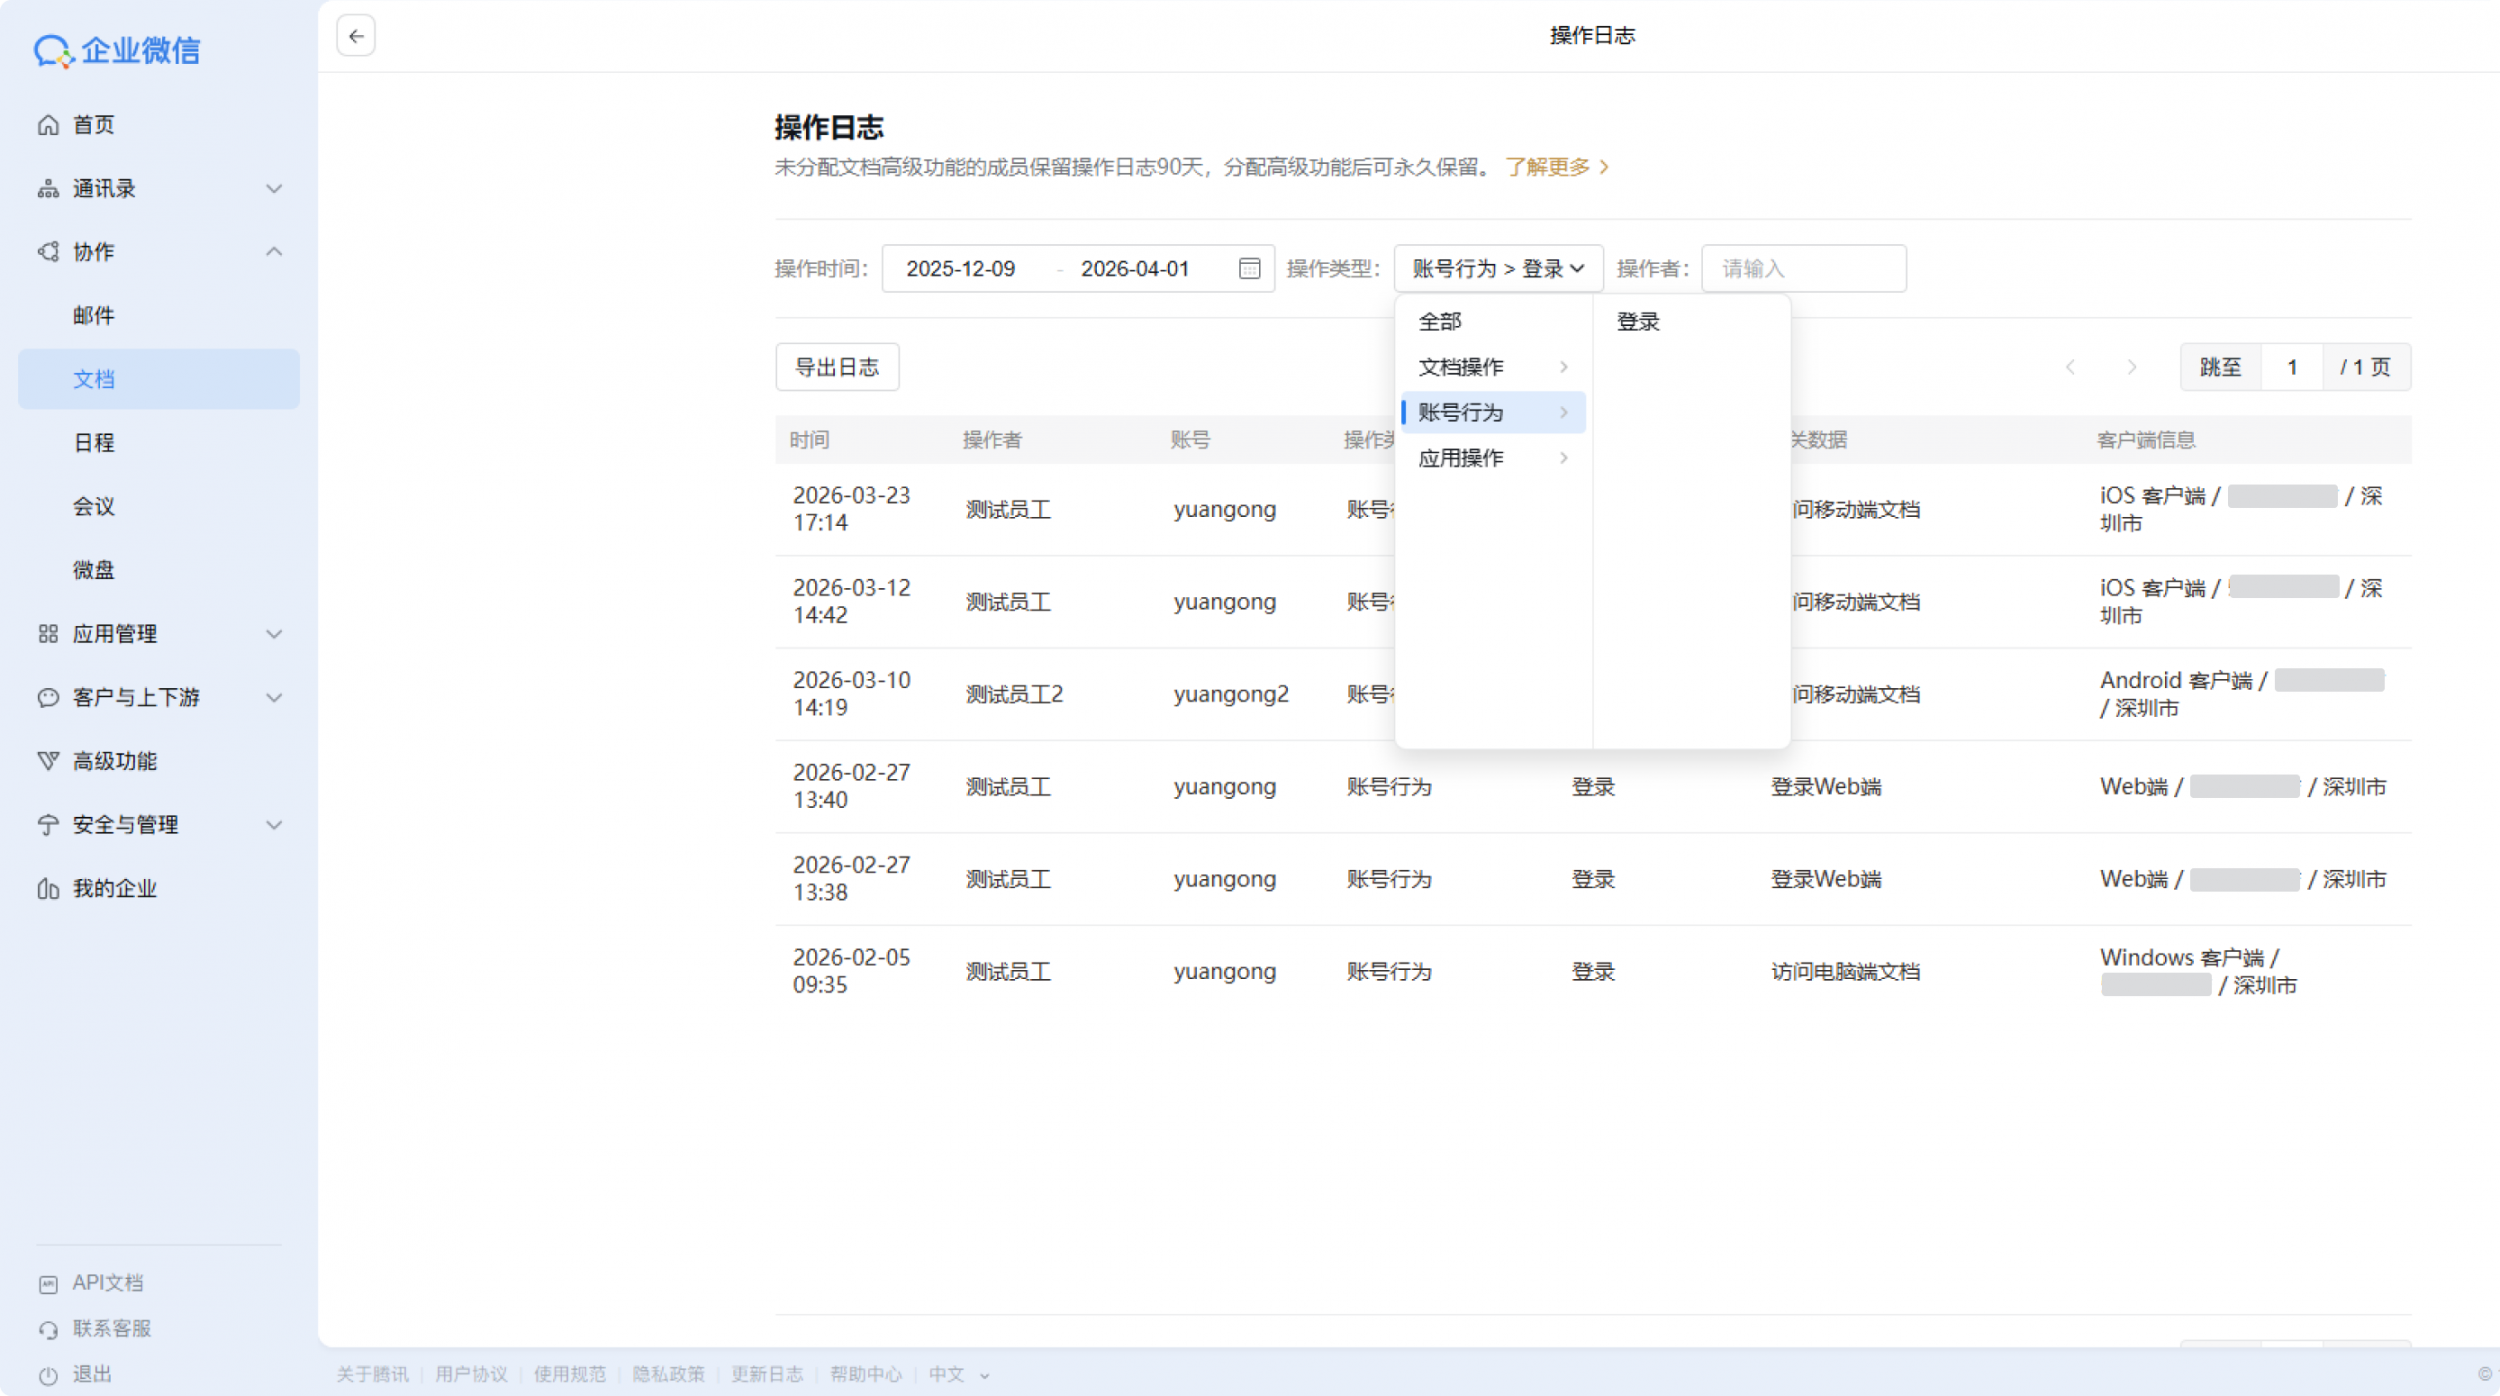Click the 客户与上下游 chat icon

48,698
